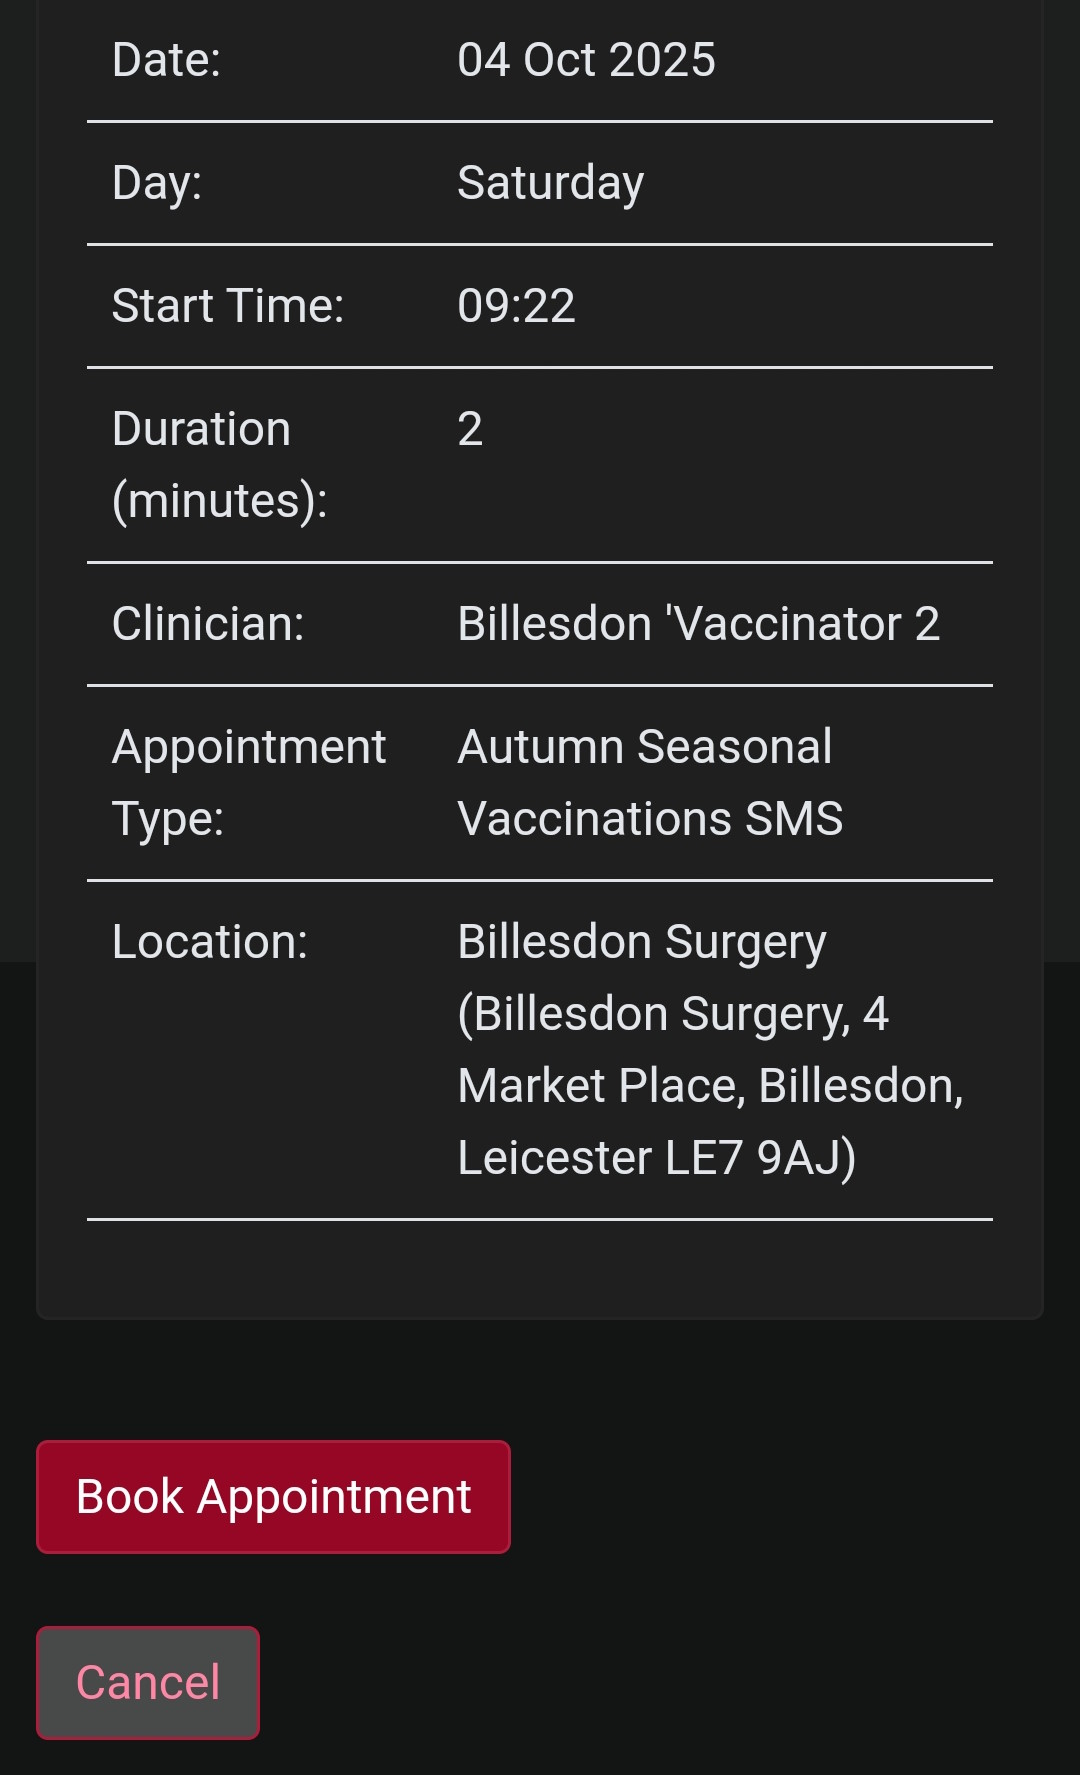
Task: Click the 04 Oct 2025 date value
Action: pyautogui.click(x=586, y=60)
